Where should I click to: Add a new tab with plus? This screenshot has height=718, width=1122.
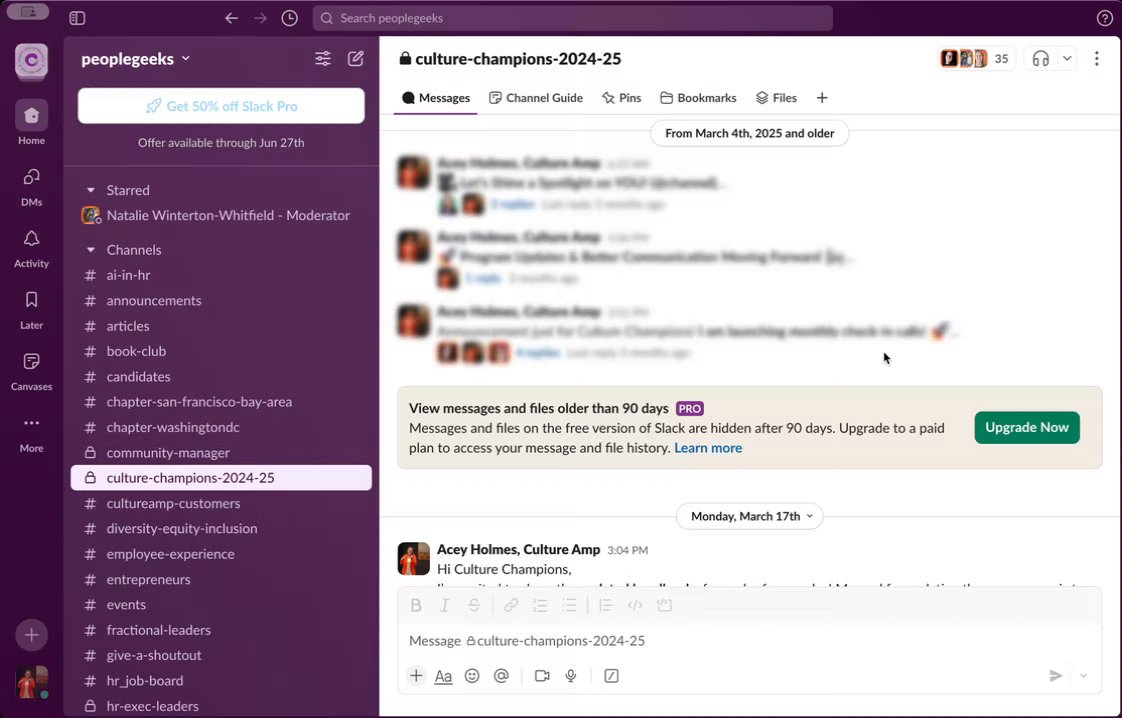click(822, 98)
